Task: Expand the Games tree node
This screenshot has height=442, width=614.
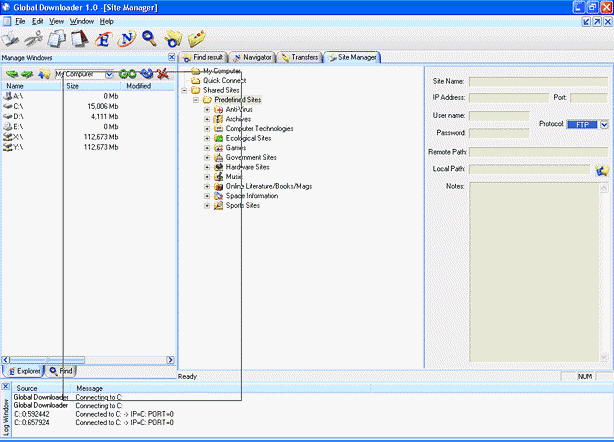Action: coord(207,148)
